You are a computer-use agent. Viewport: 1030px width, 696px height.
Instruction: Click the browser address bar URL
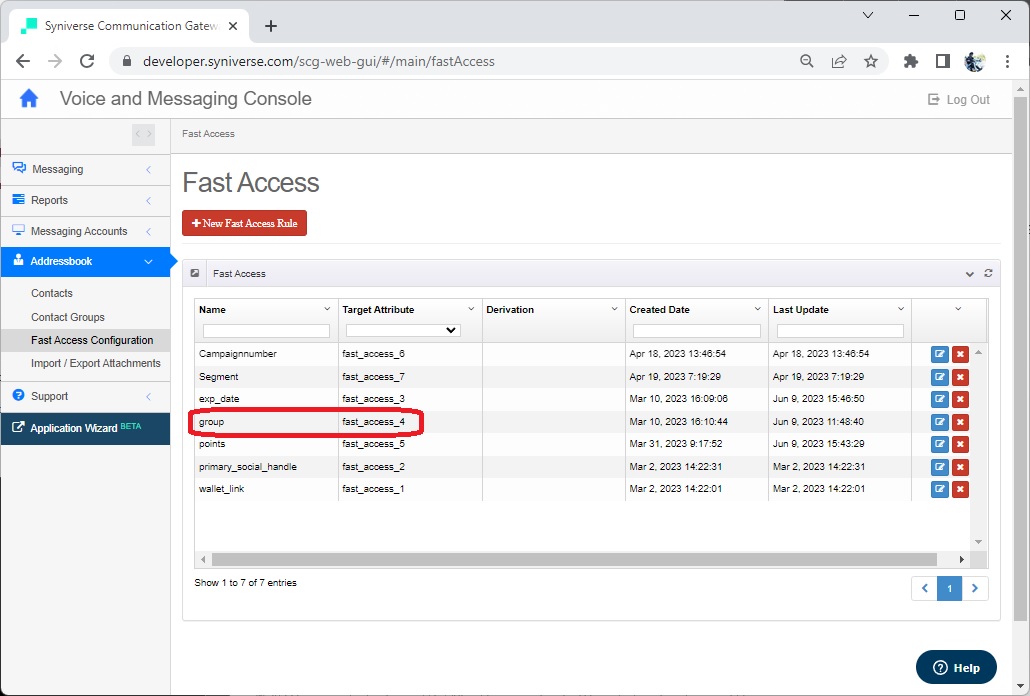tap(319, 61)
